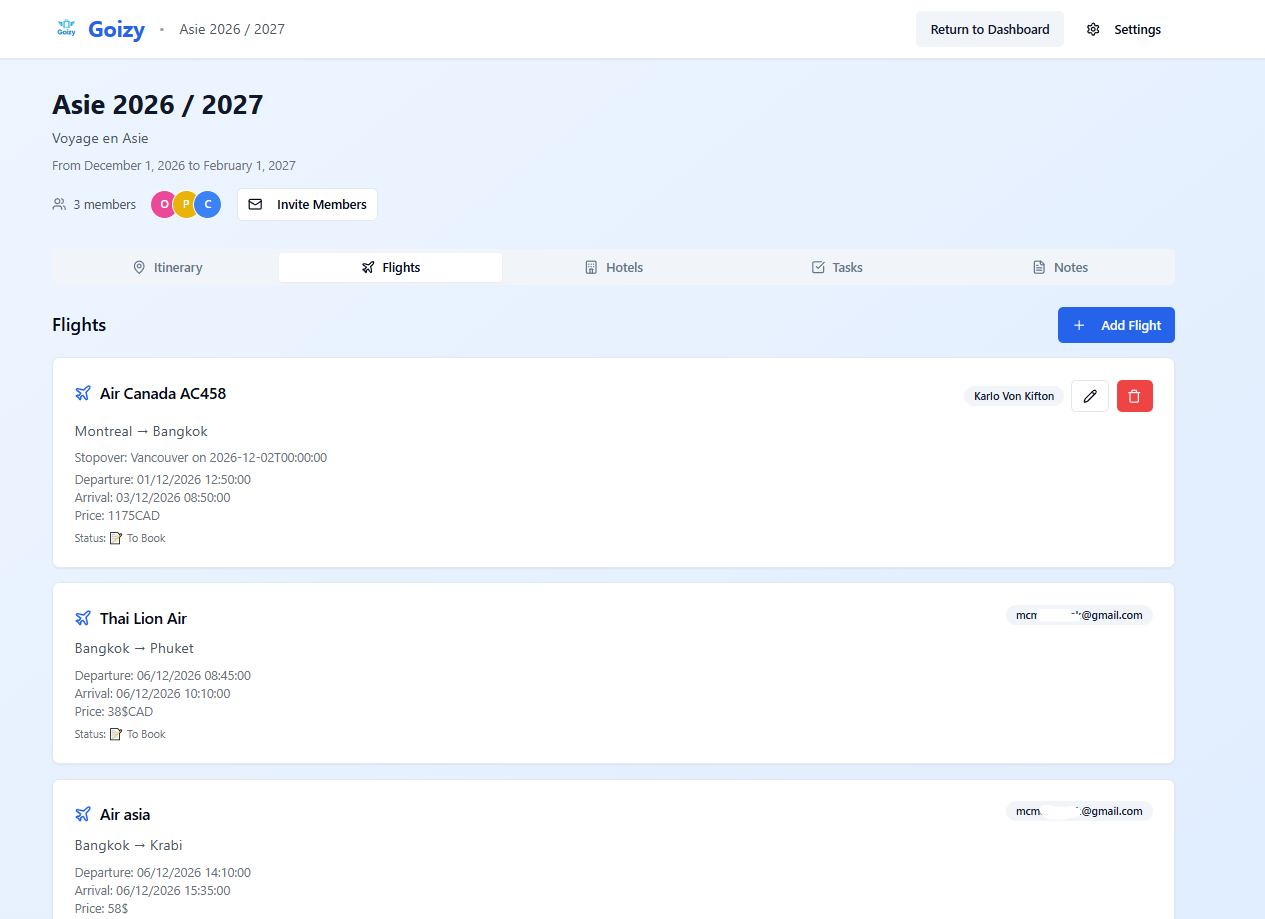Click Departure 06/12/2026 14:10:00 text
The image size is (1265, 919).
pyautogui.click(x=163, y=873)
